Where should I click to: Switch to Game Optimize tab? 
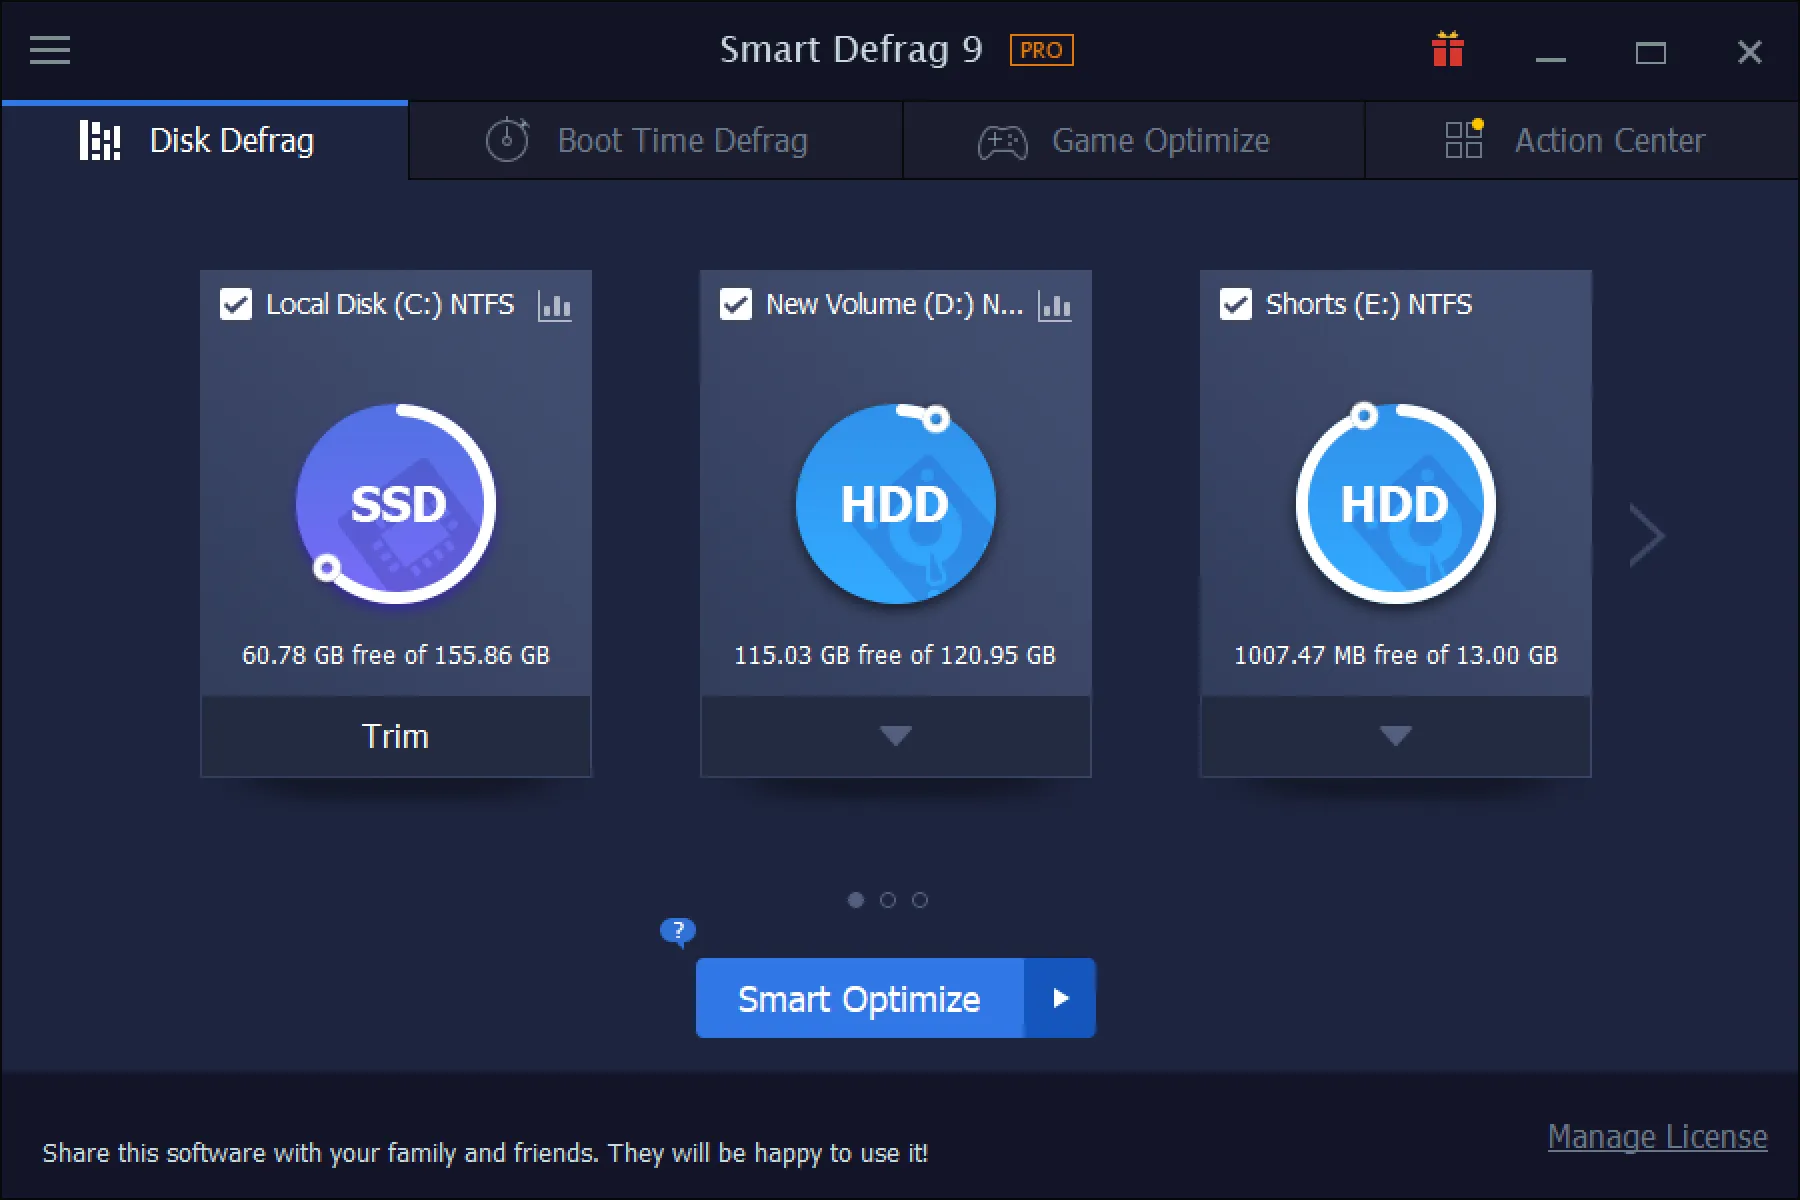pos(1133,141)
